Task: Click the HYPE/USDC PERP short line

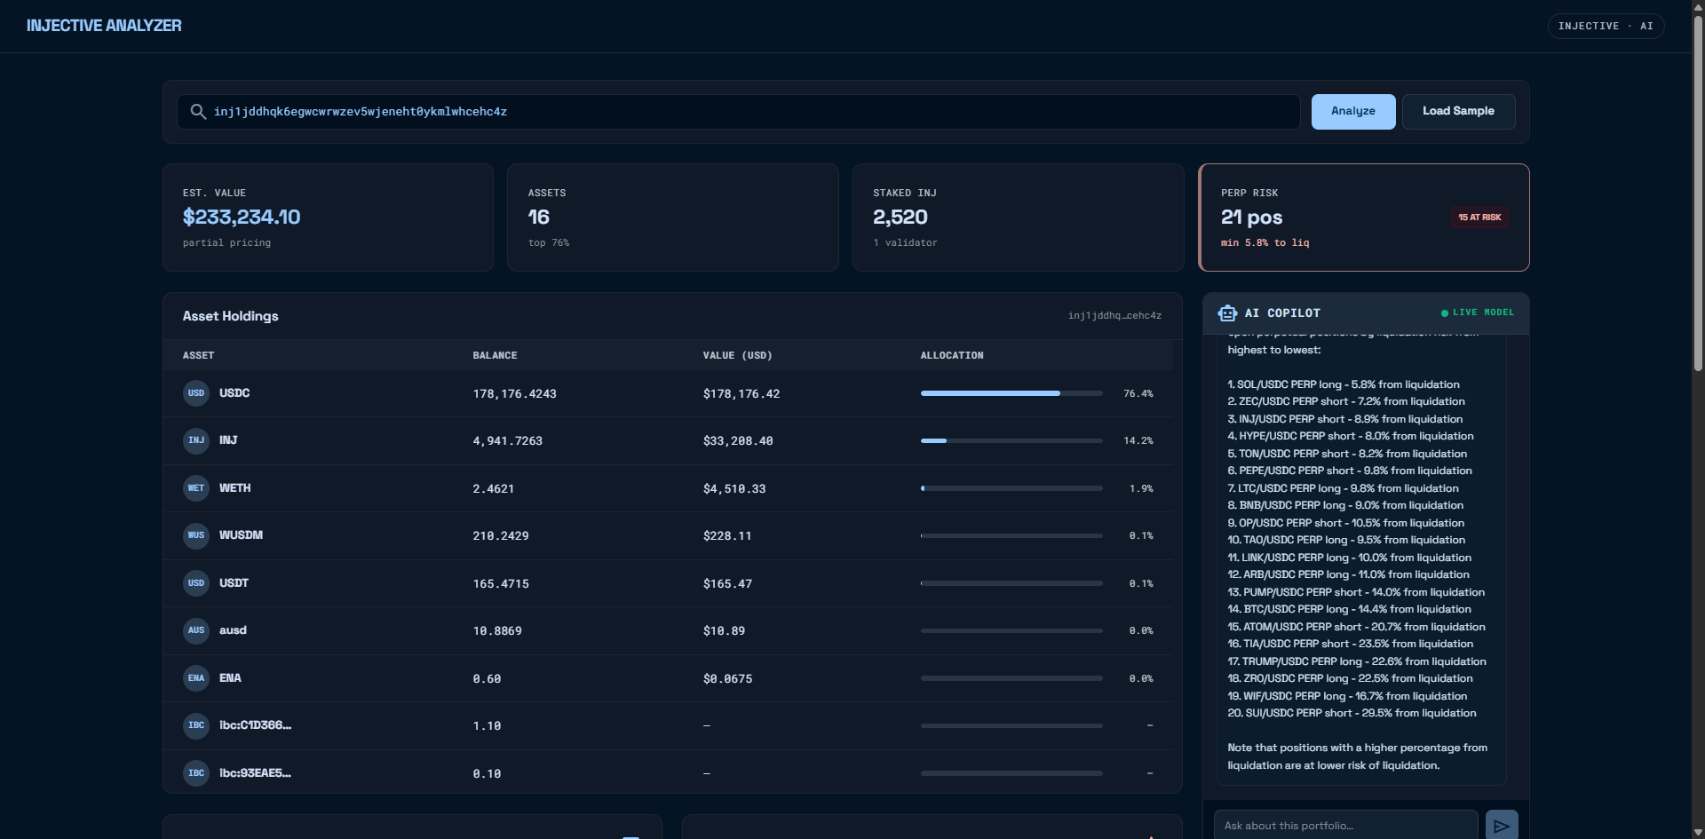Action: pos(1350,436)
